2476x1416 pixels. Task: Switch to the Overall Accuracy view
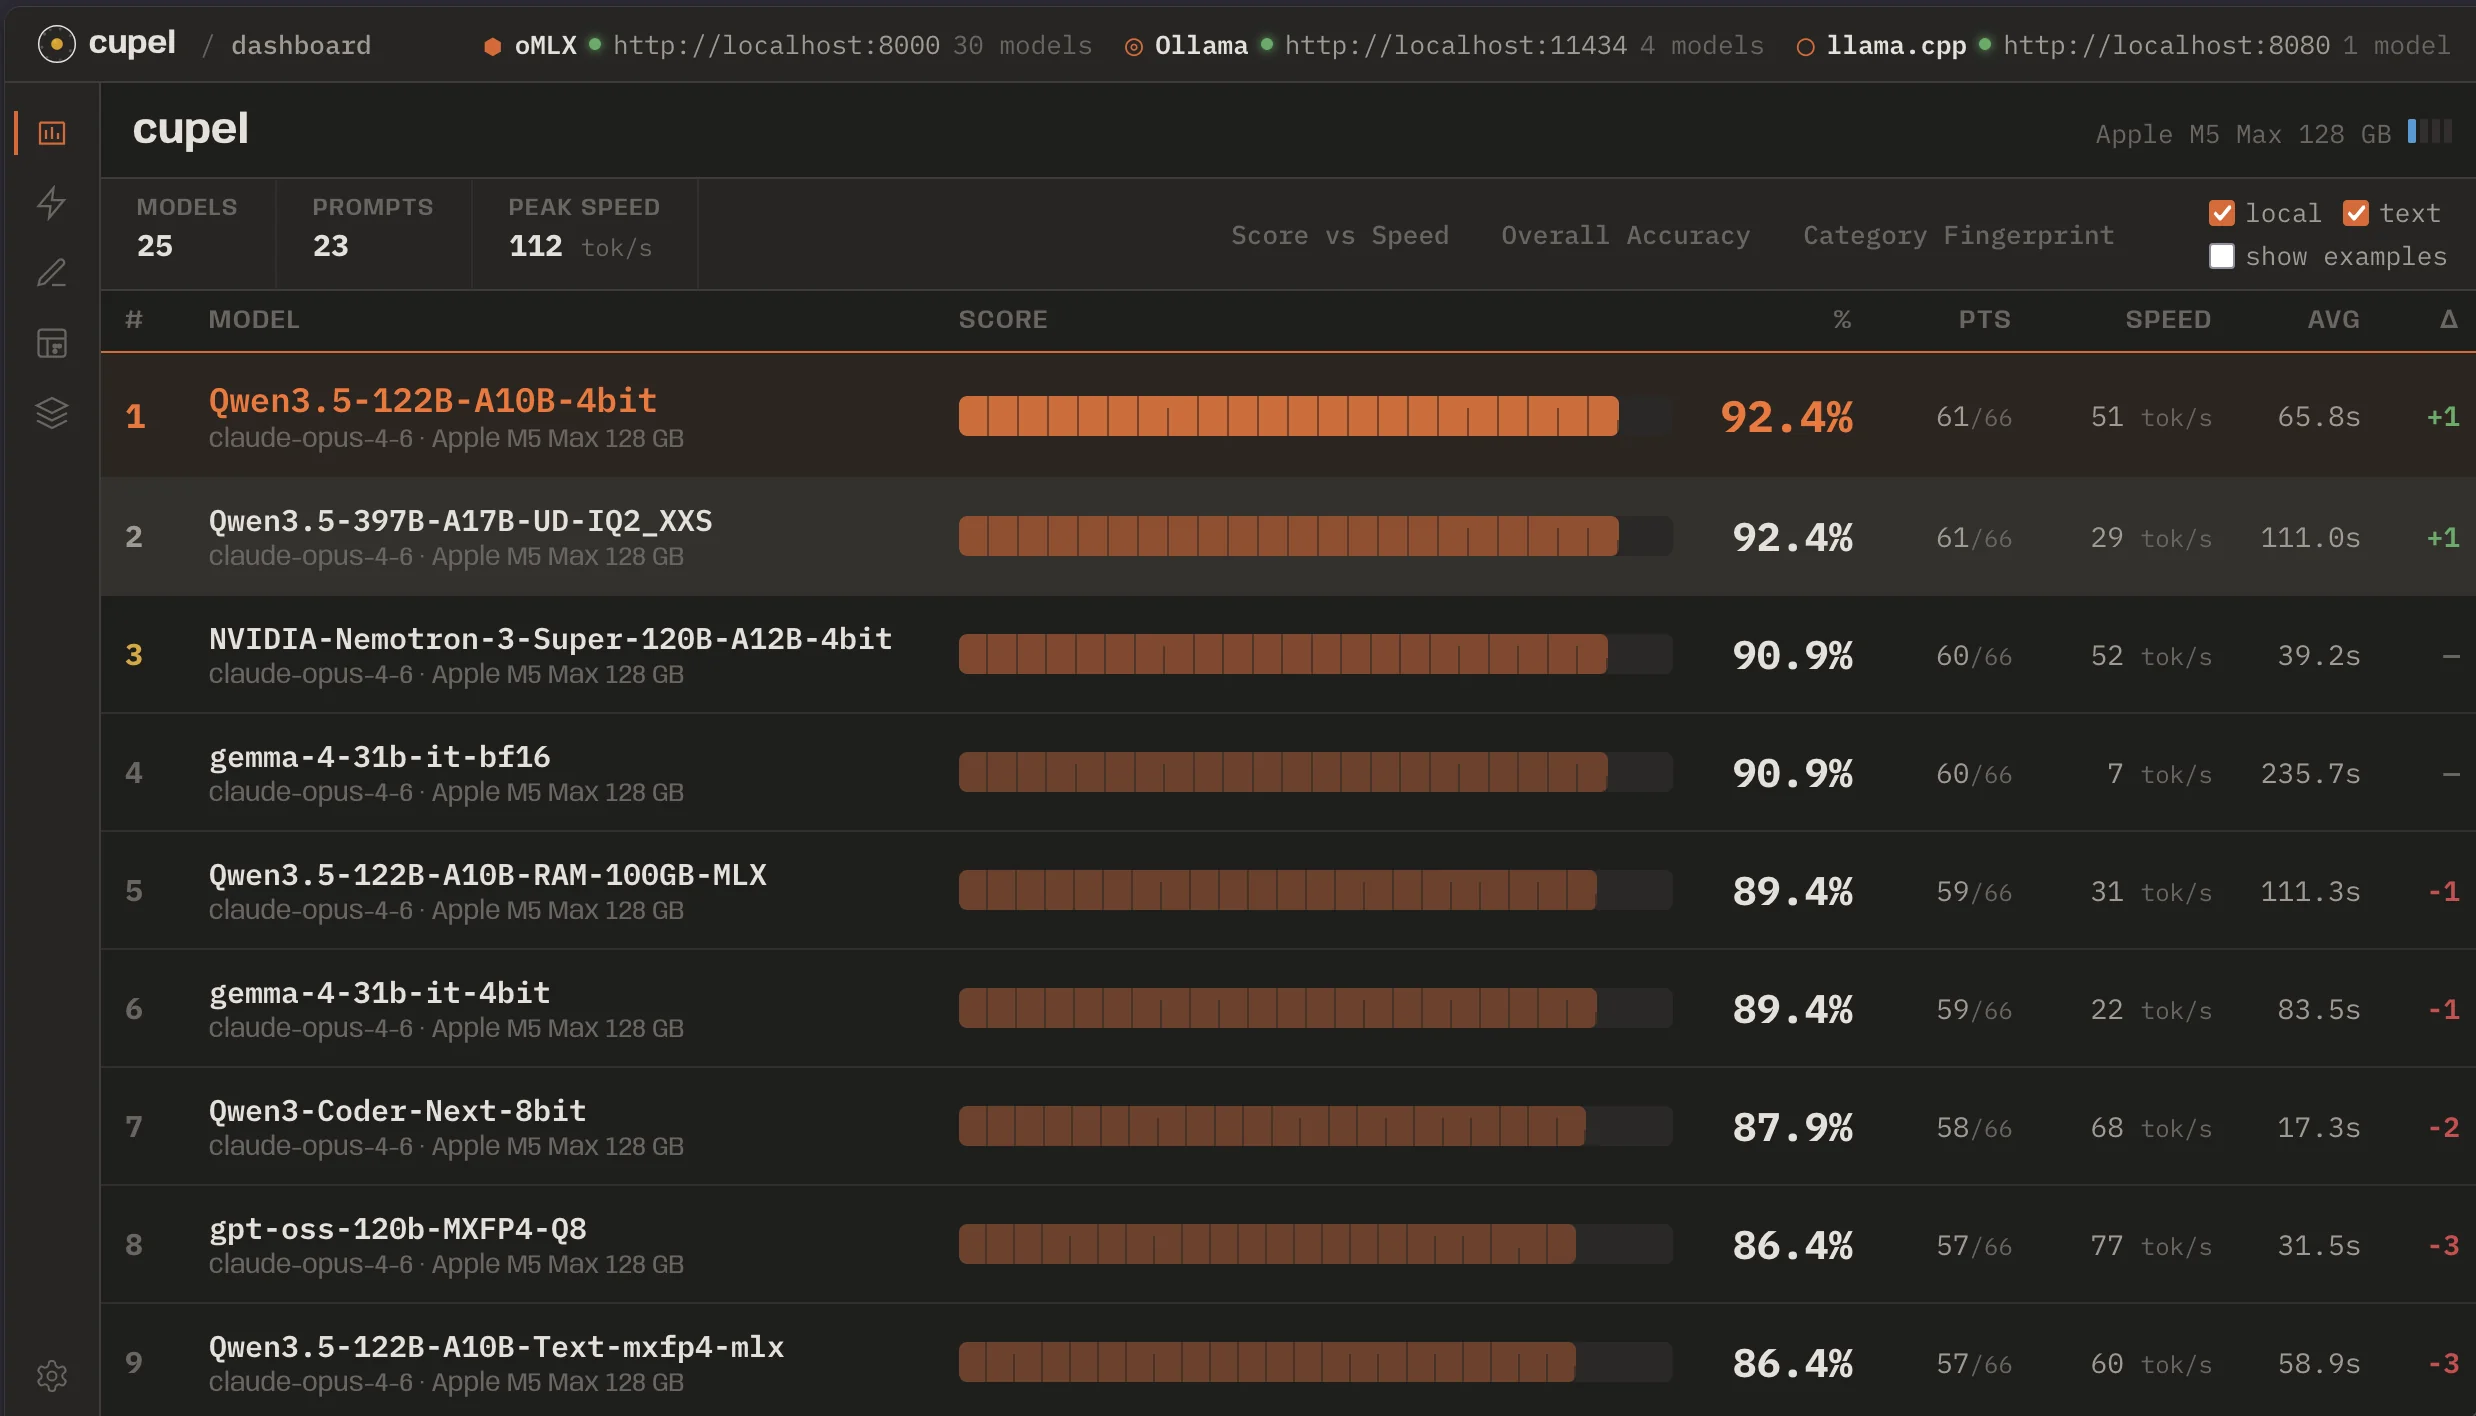point(1625,235)
